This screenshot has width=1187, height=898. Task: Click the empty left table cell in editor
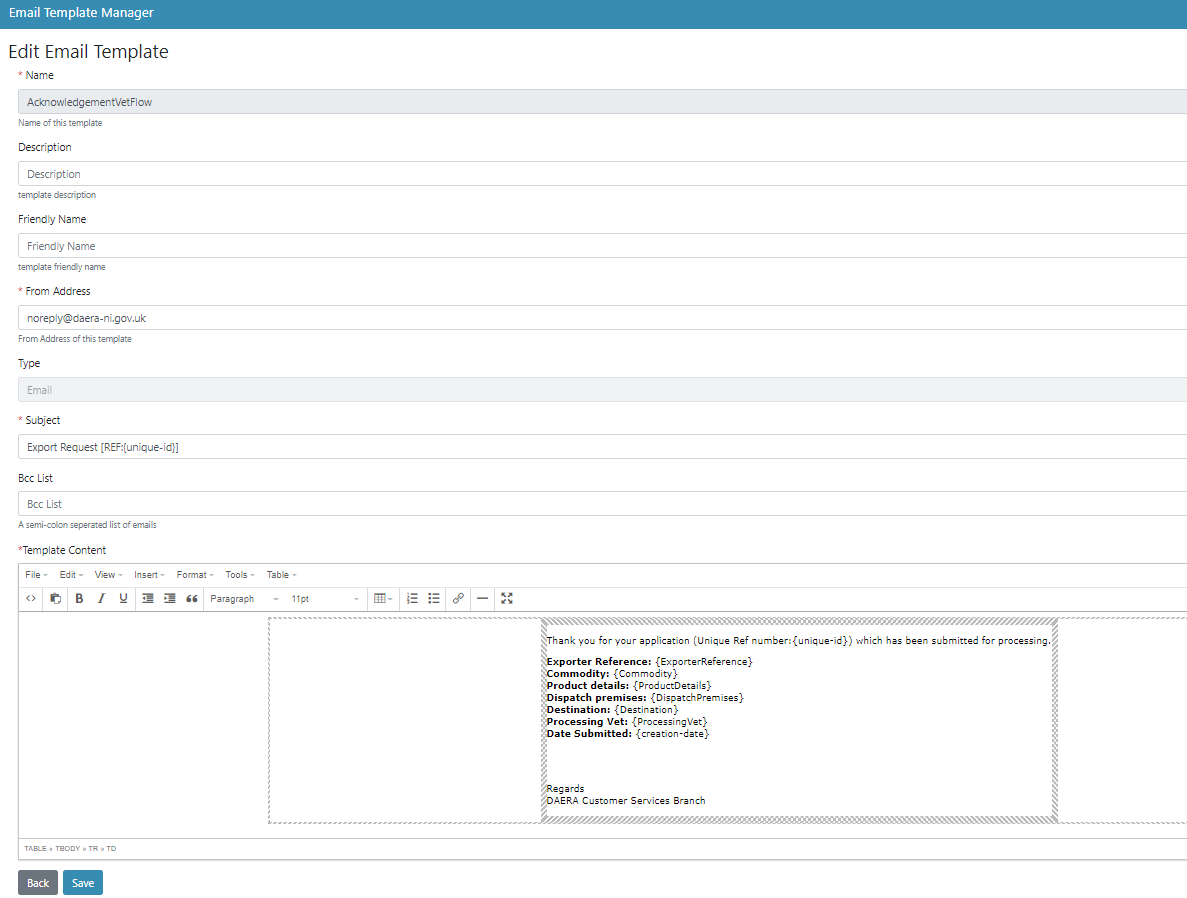click(x=405, y=720)
